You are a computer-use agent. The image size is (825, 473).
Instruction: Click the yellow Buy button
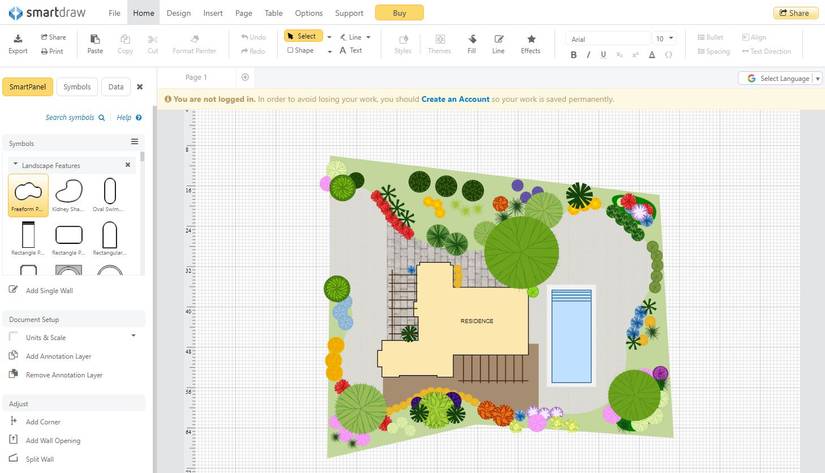pyautogui.click(x=399, y=13)
